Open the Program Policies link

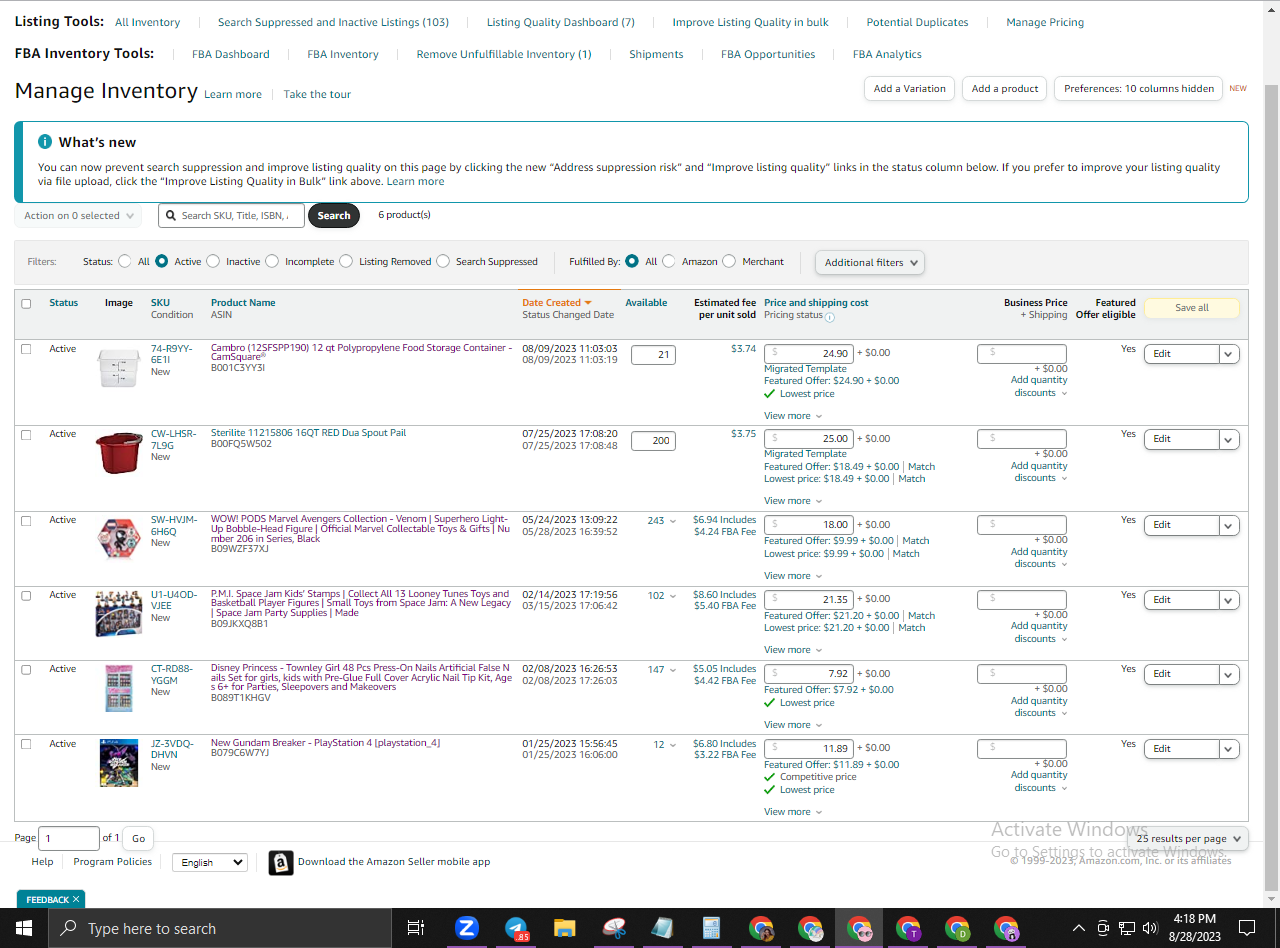click(113, 862)
